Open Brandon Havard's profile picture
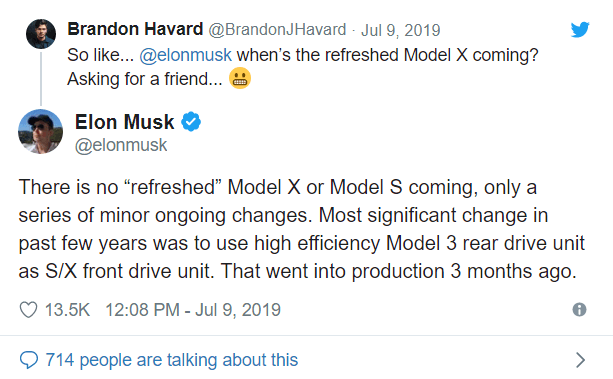 click(41, 34)
